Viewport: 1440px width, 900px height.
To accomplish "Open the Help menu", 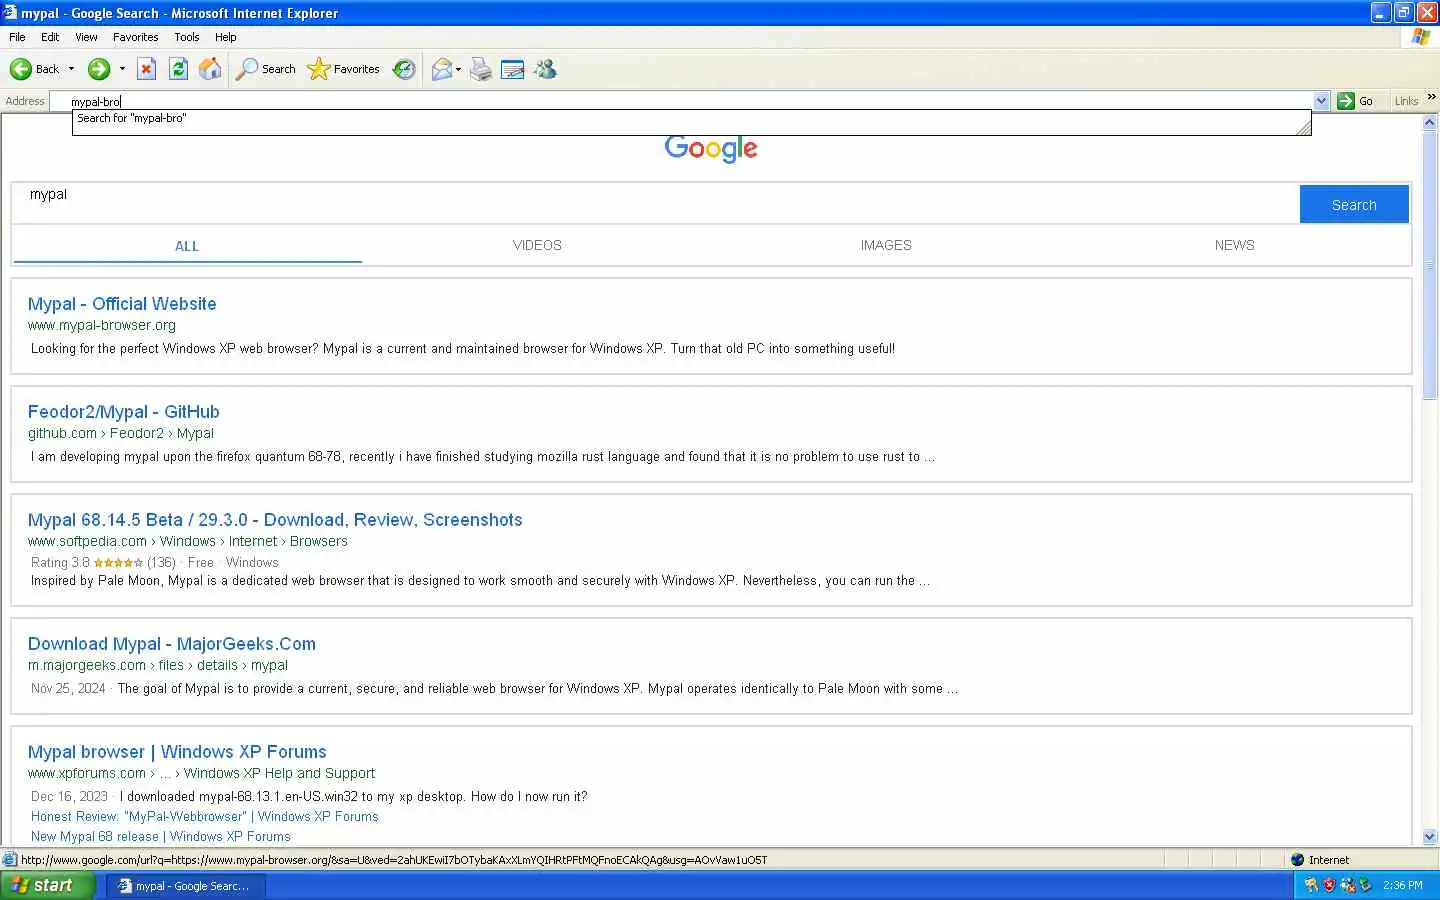I will 226,37.
